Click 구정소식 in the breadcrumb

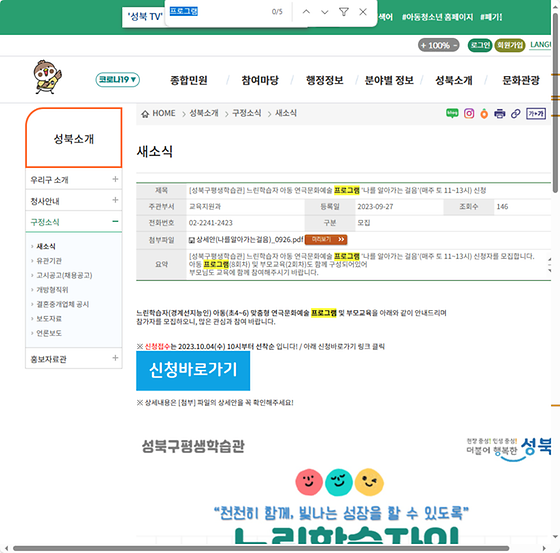[x=246, y=113]
